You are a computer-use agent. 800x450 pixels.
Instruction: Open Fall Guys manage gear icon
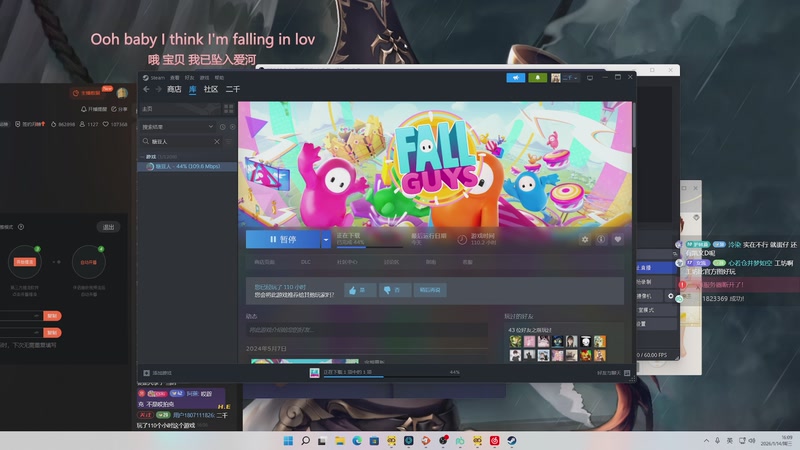click(x=585, y=239)
